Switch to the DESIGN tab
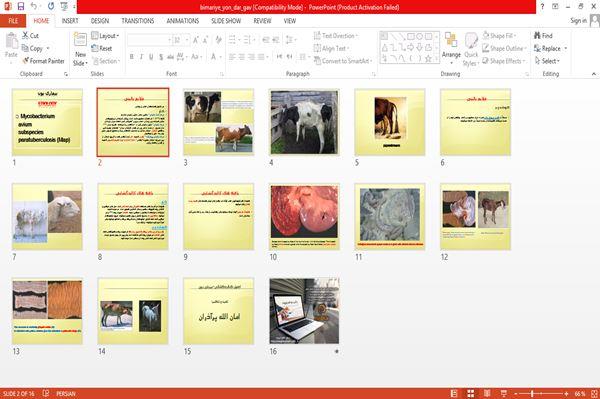The height and width of the screenshot is (399, 600). click(x=100, y=21)
